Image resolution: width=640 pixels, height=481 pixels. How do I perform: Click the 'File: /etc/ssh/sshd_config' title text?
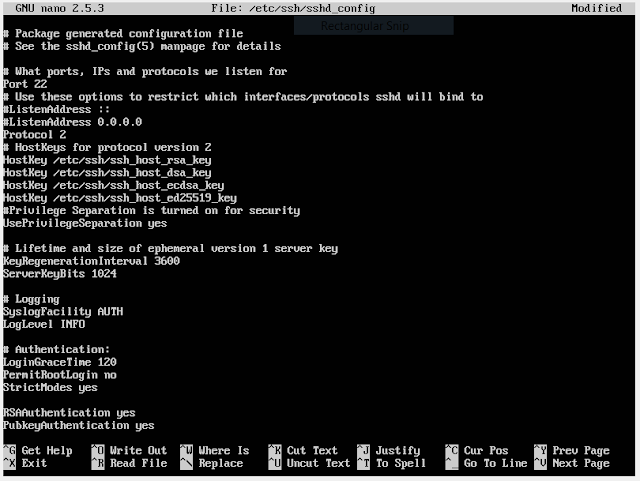pos(293,8)
